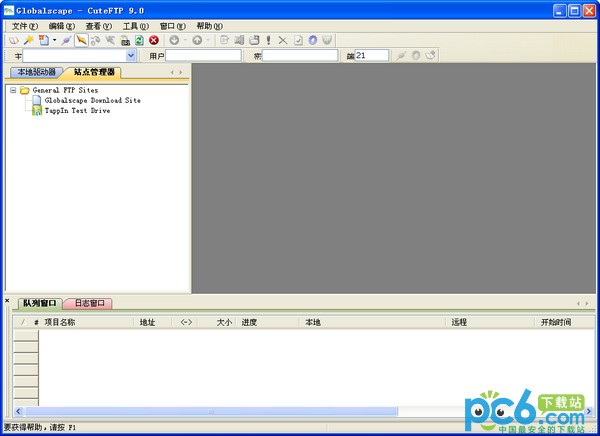Screen dimensions: 600x436
Task: Click the Quick Connect bar connect icon
Action: coord(401,56)
